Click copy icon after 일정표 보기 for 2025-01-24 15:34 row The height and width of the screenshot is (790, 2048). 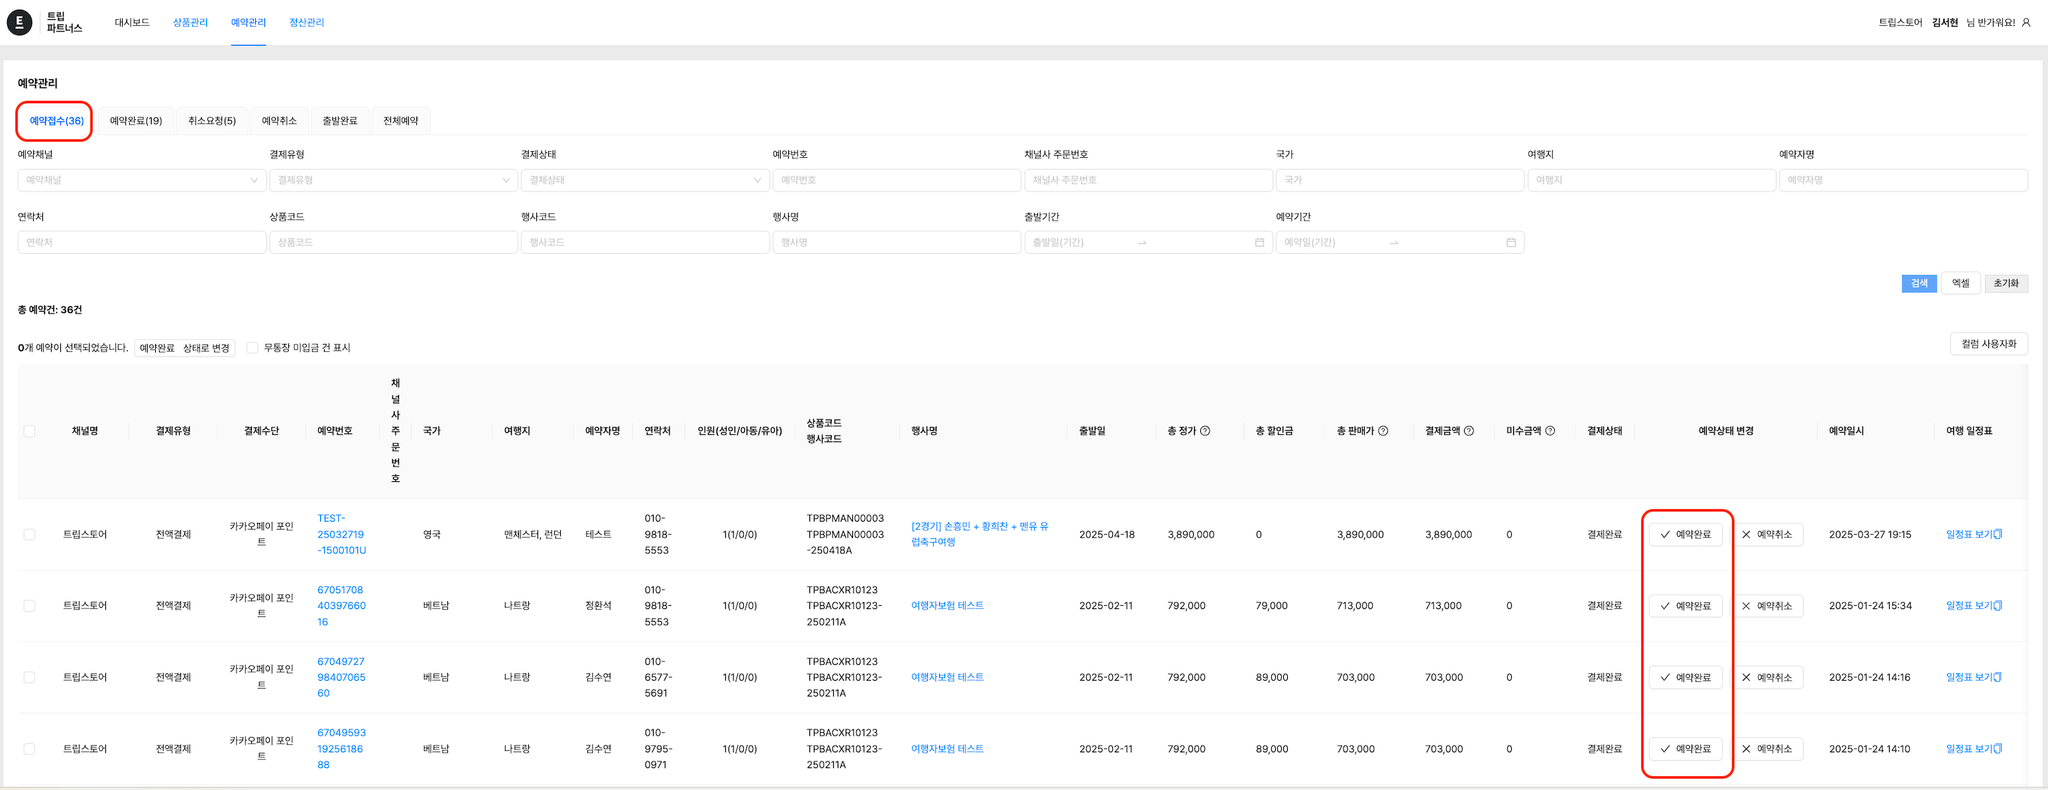[x=1998, y=605]
